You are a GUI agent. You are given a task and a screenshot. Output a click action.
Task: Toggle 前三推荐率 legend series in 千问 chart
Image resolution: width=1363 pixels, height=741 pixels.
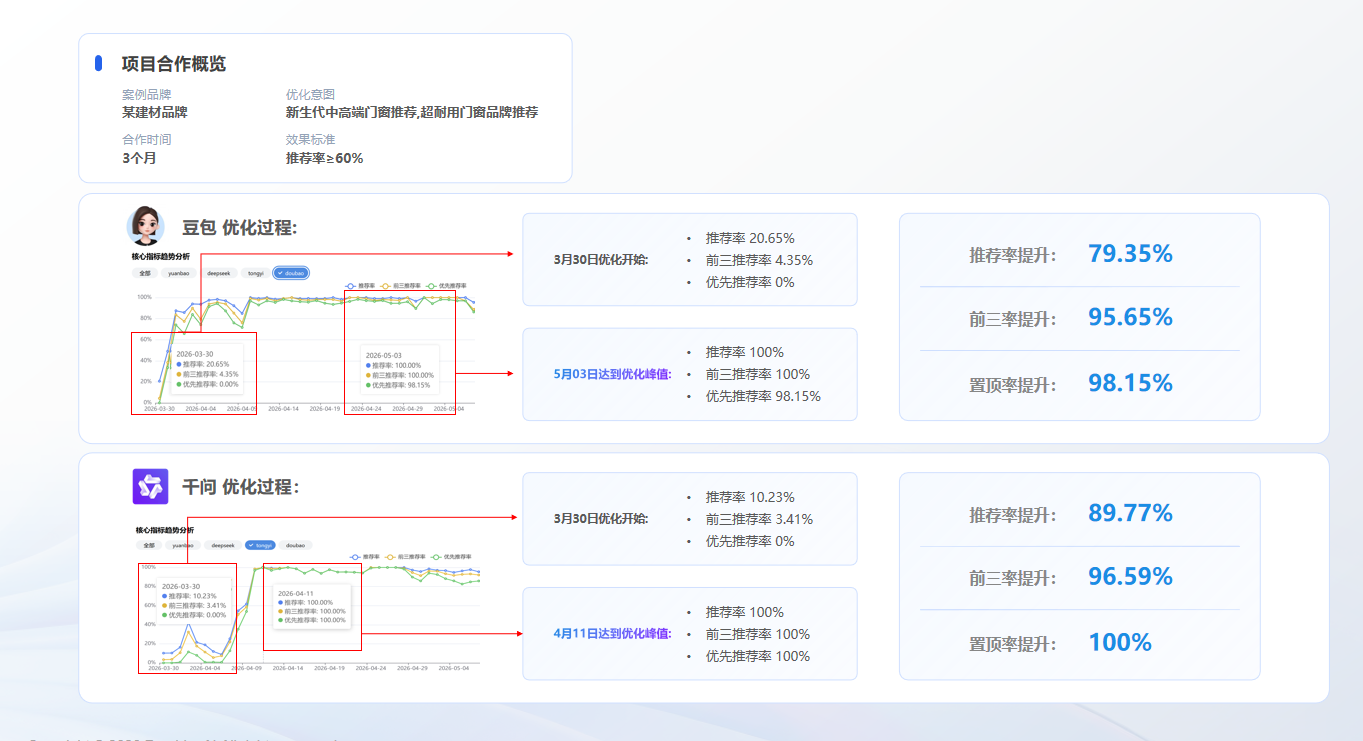pyautogui.click(x=405, y=556)
